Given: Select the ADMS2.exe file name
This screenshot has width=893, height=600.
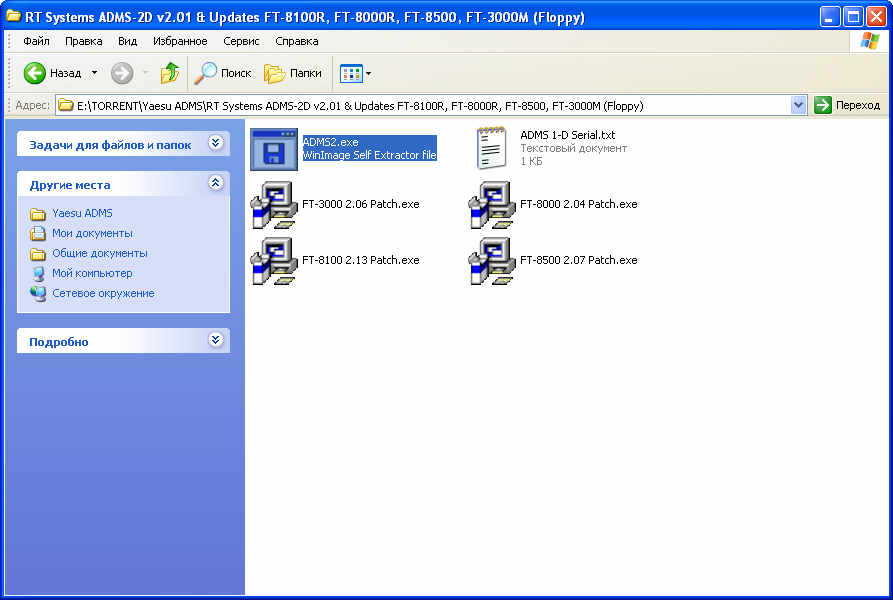Looking at the screenshot, I should [330, 142].
